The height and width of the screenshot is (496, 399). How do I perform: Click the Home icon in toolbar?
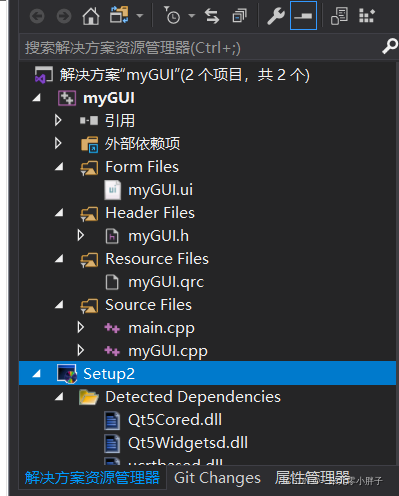[x=91, y=16]
